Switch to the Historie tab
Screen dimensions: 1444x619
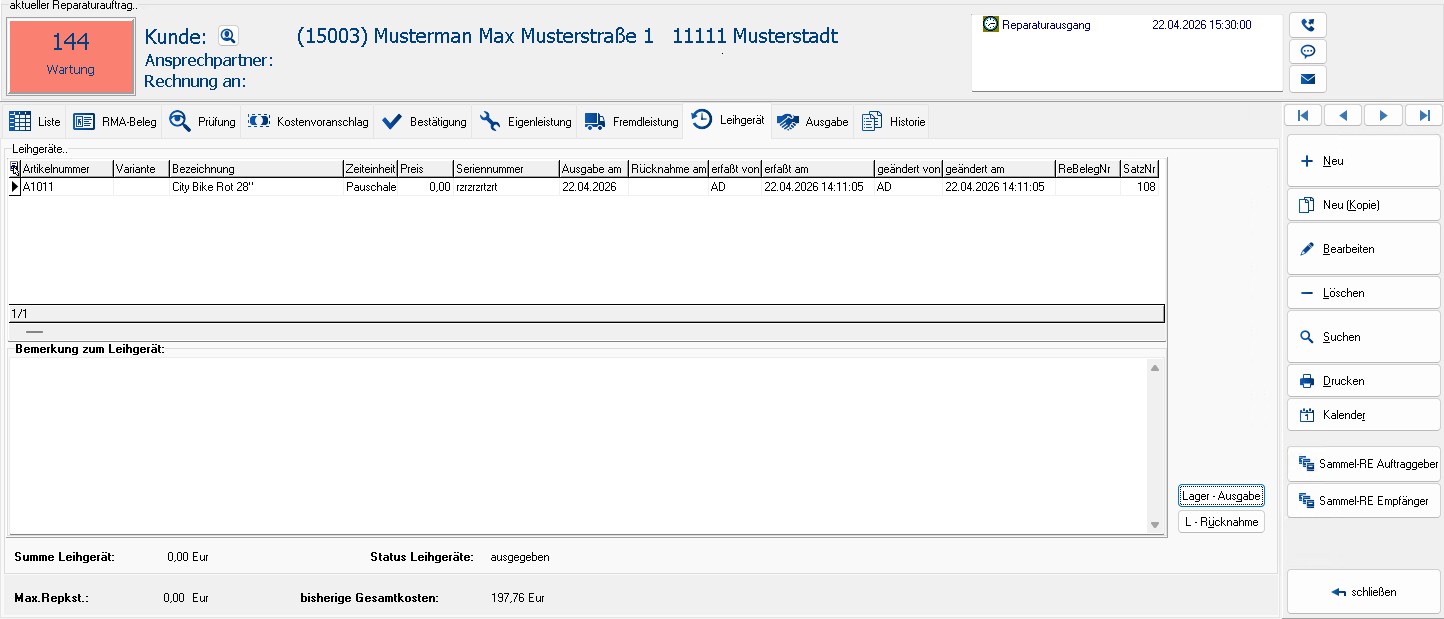894,122
